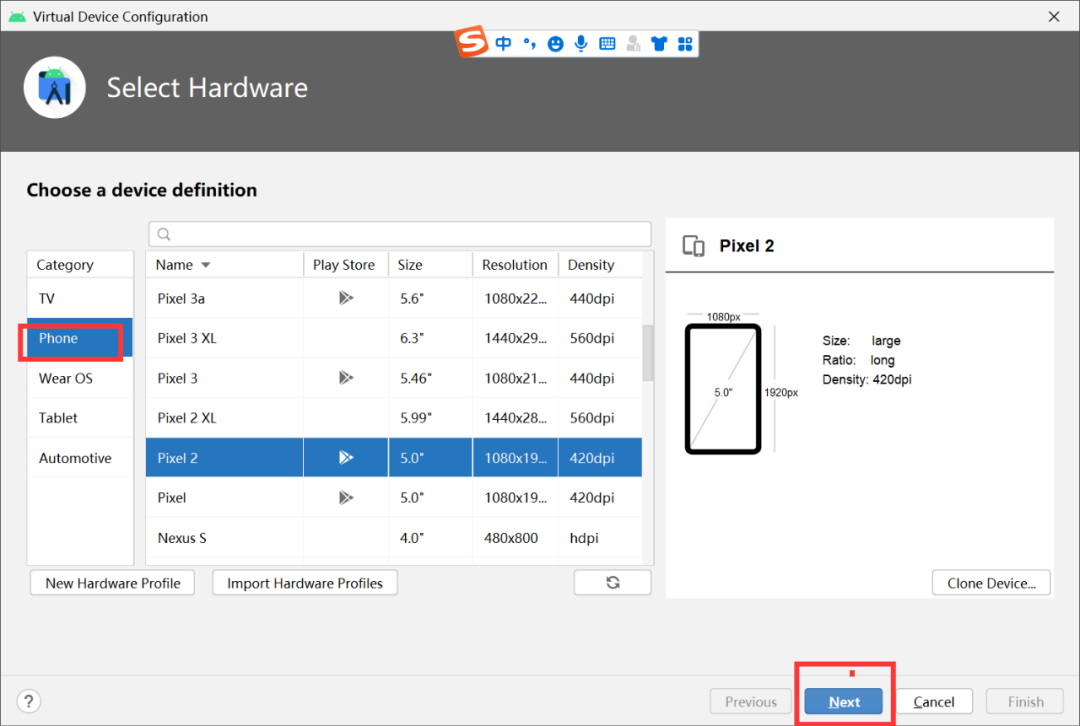The height and width of the screenshot is (726, 1080).
Task: Click the Play Store icon in the Pixel 3 row
Action: tap(346, 377)
